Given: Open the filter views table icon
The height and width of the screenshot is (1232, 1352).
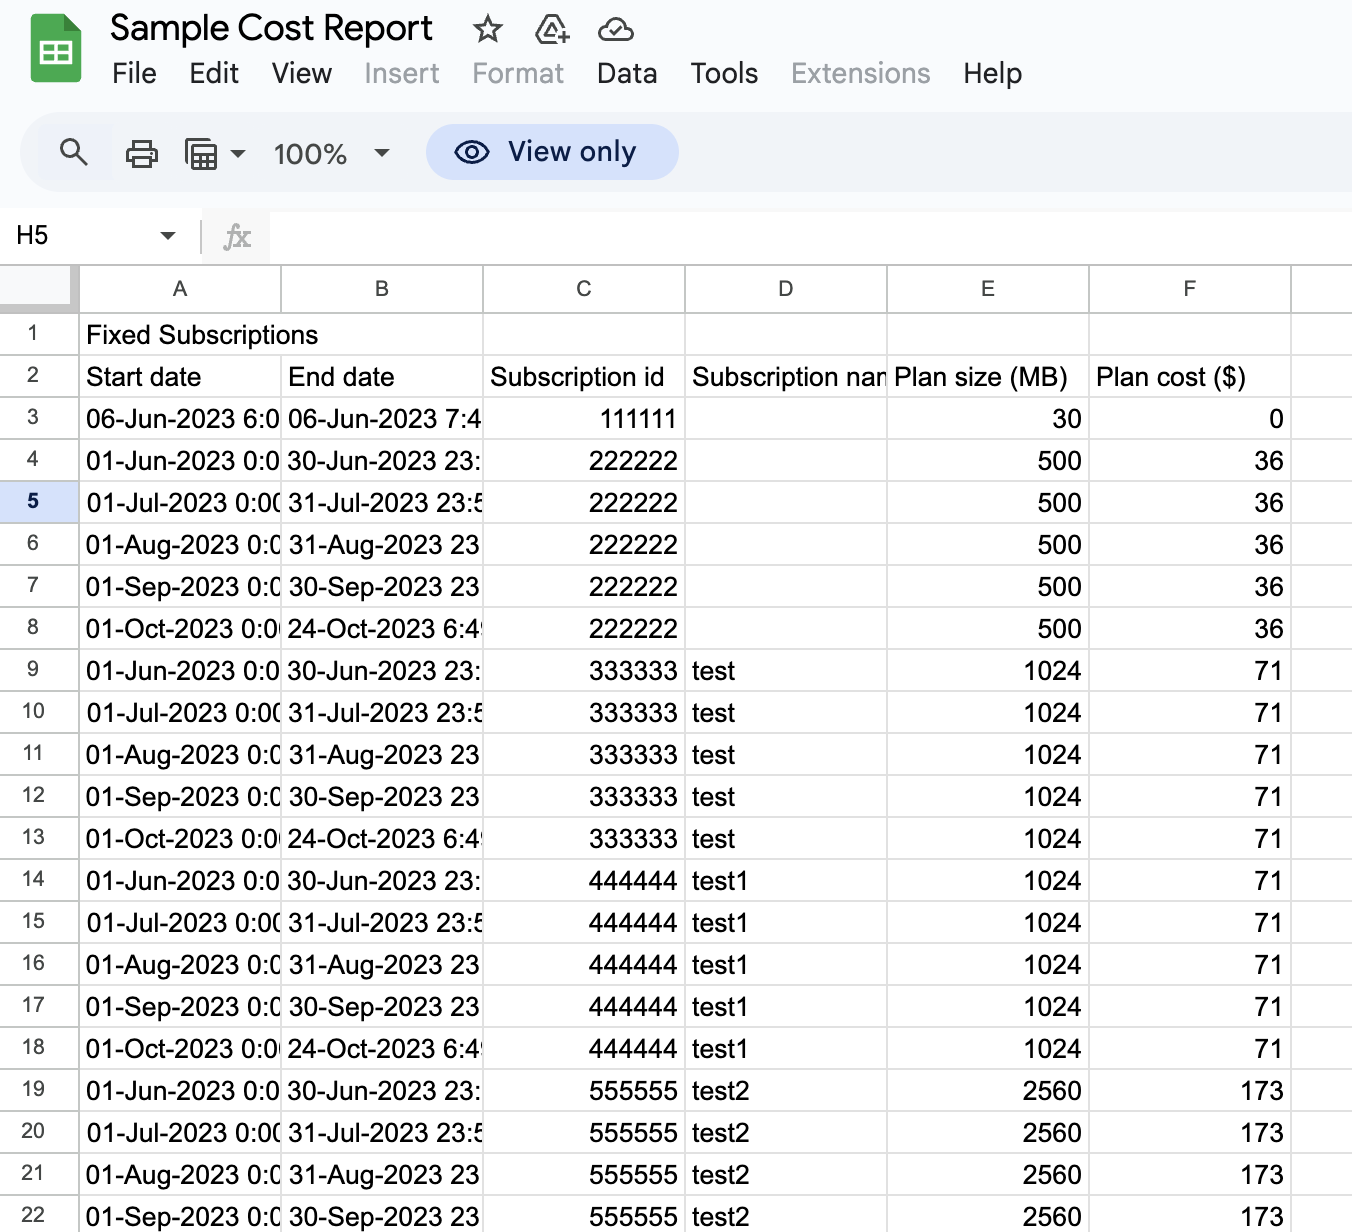Looking at the screenshot, I should 202,154.
